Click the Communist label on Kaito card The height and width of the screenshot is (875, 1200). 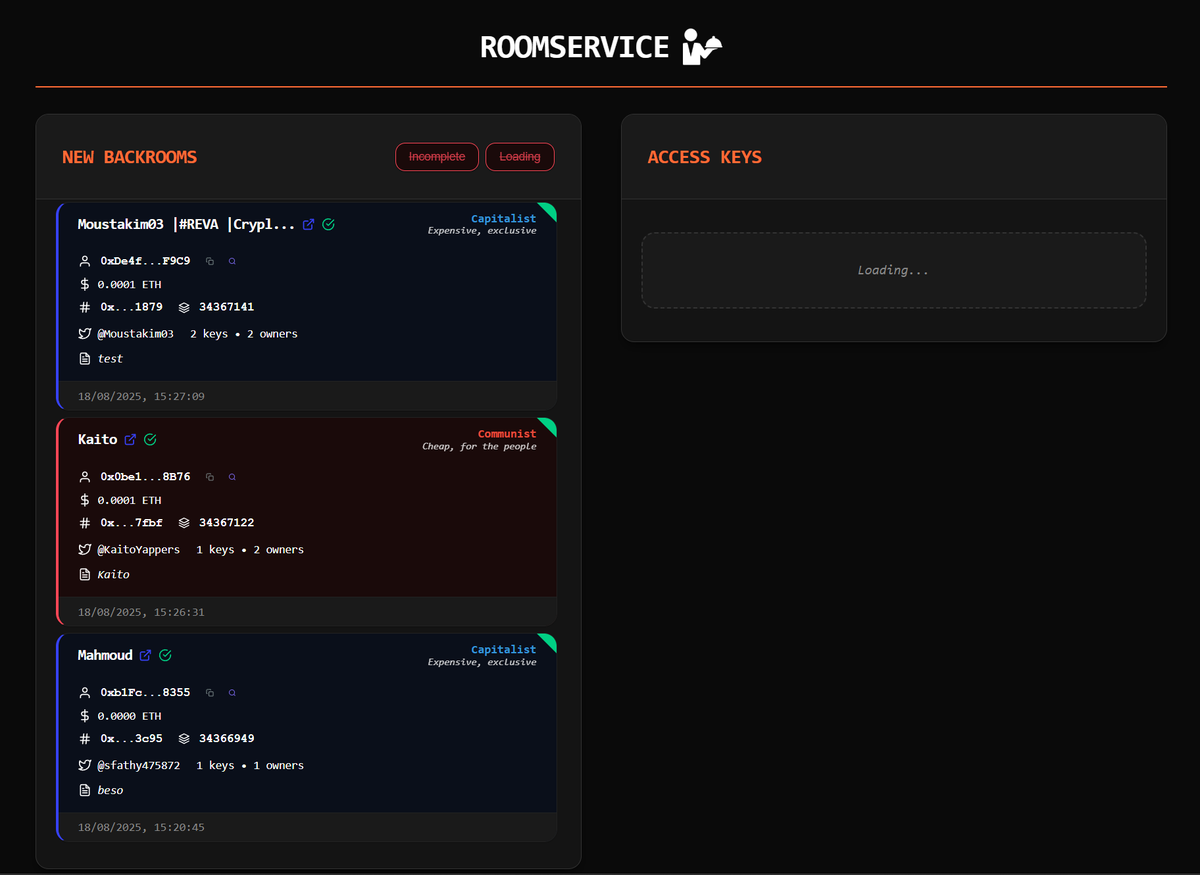(507, 434)
